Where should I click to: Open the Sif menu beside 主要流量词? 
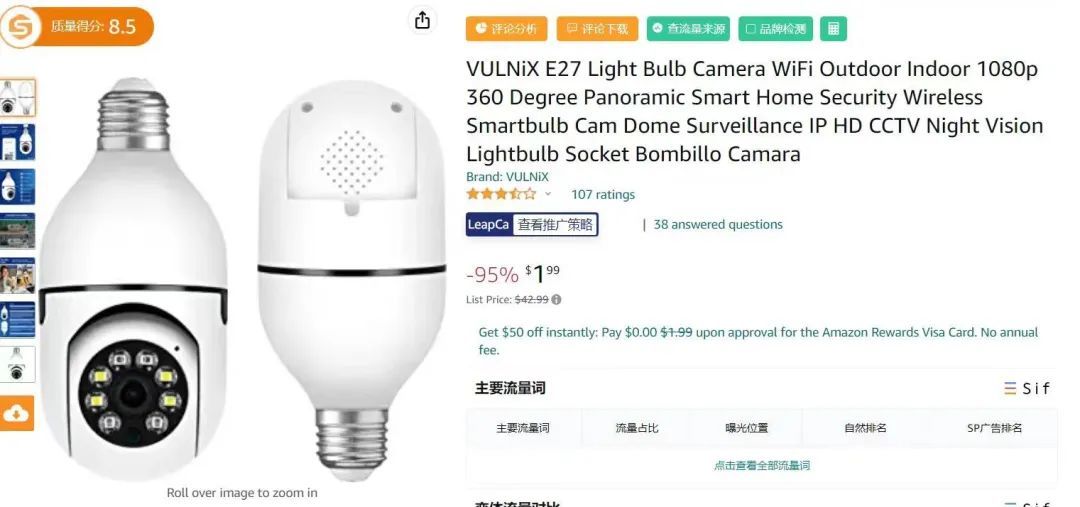tap(1026, 389)
